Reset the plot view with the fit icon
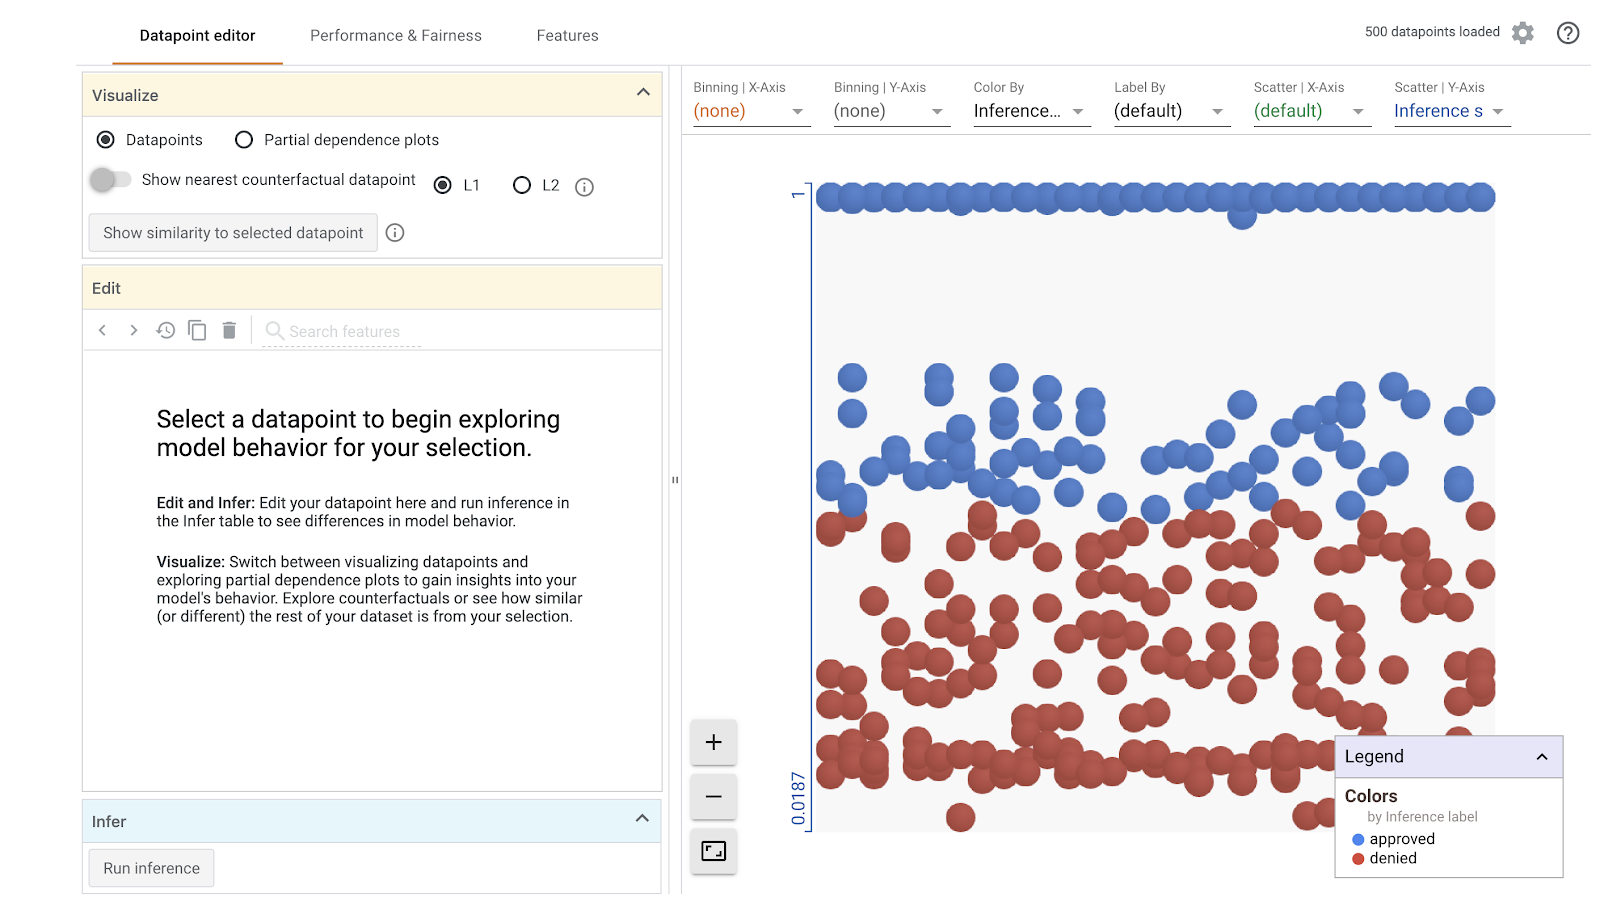Screen dimensions: 1600x910 713,850
